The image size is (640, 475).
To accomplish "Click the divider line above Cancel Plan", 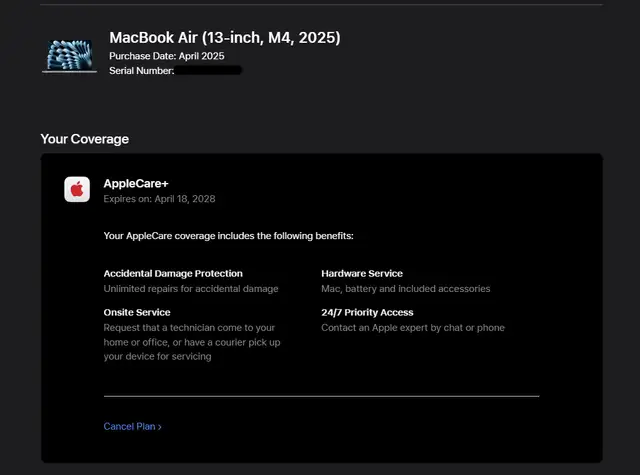I will point(322,396).
